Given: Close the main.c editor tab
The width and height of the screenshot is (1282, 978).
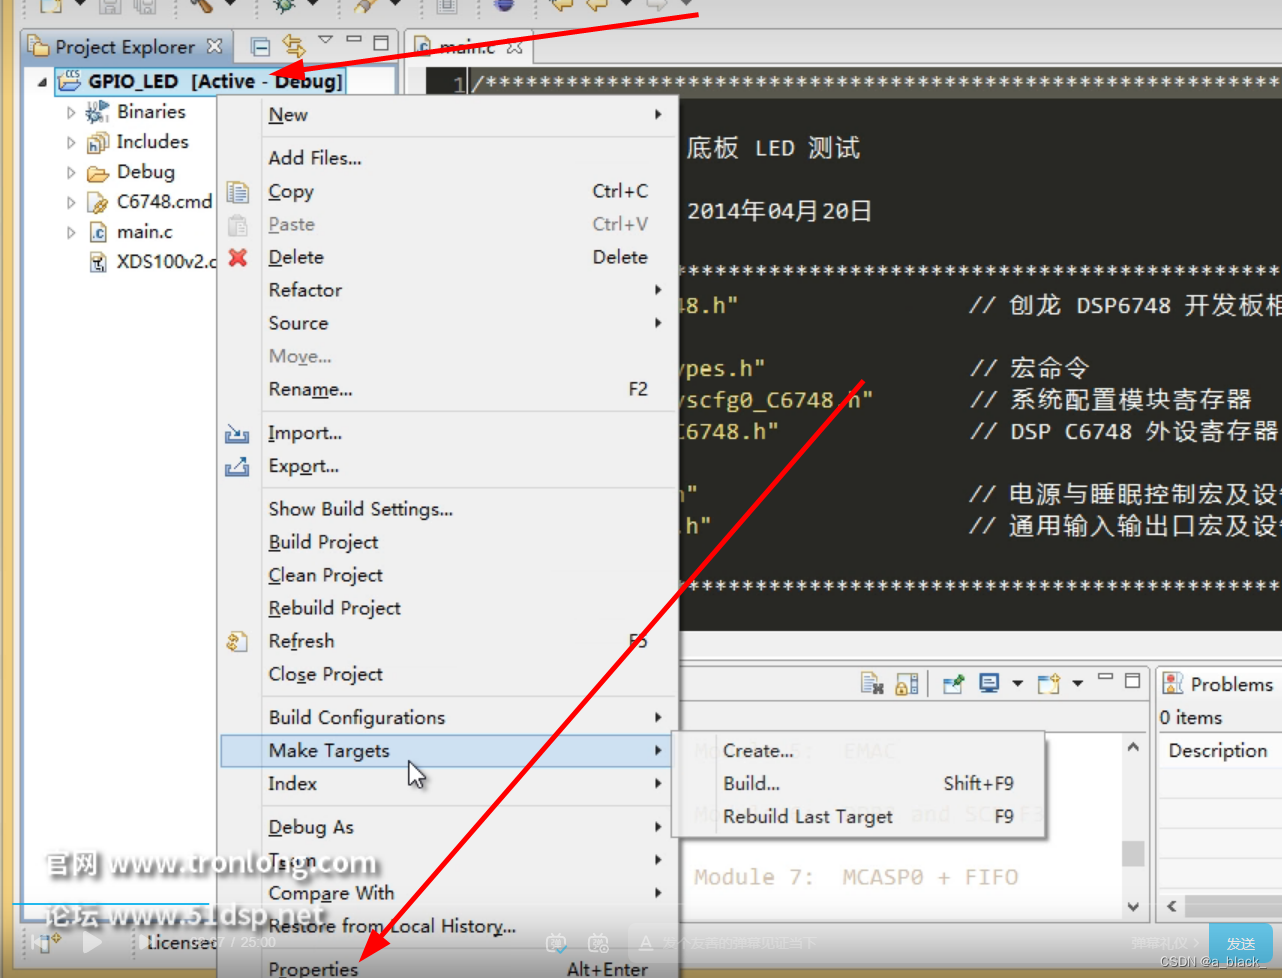Looking at the screenshot, I should [515, 47].
